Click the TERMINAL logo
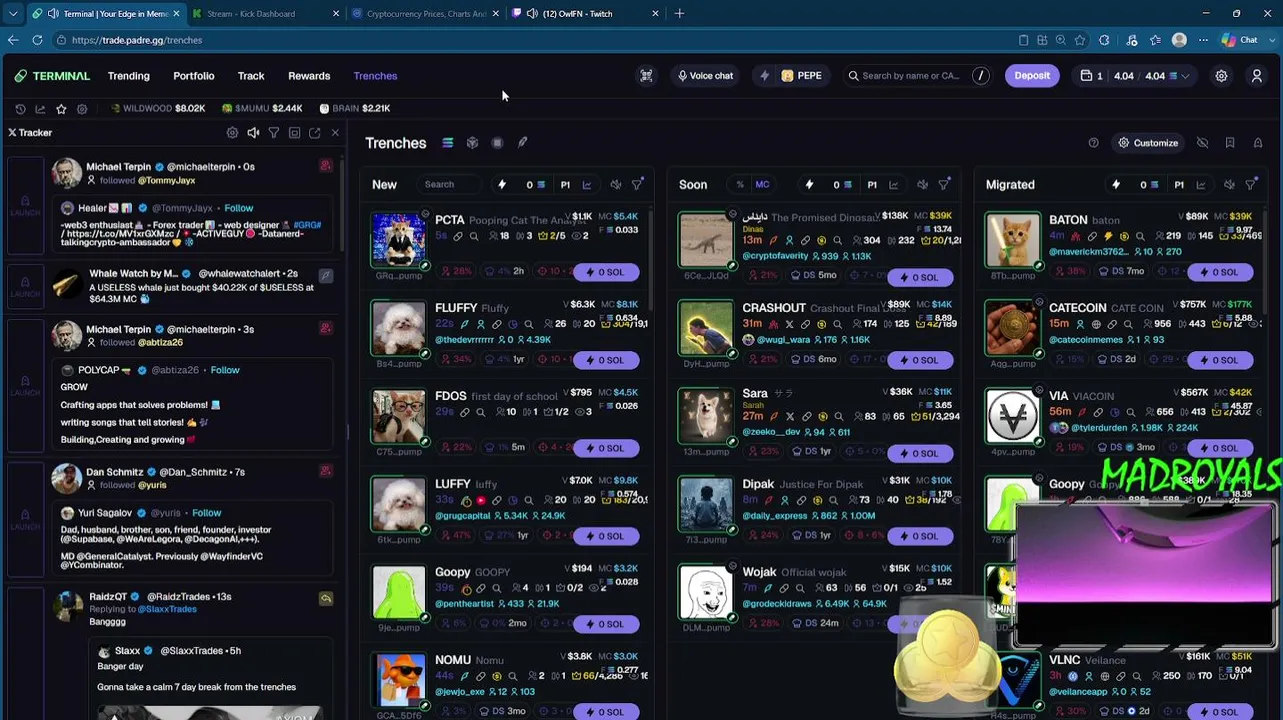The width and height of the screenshot is (1283, 720). coord(52,76)
